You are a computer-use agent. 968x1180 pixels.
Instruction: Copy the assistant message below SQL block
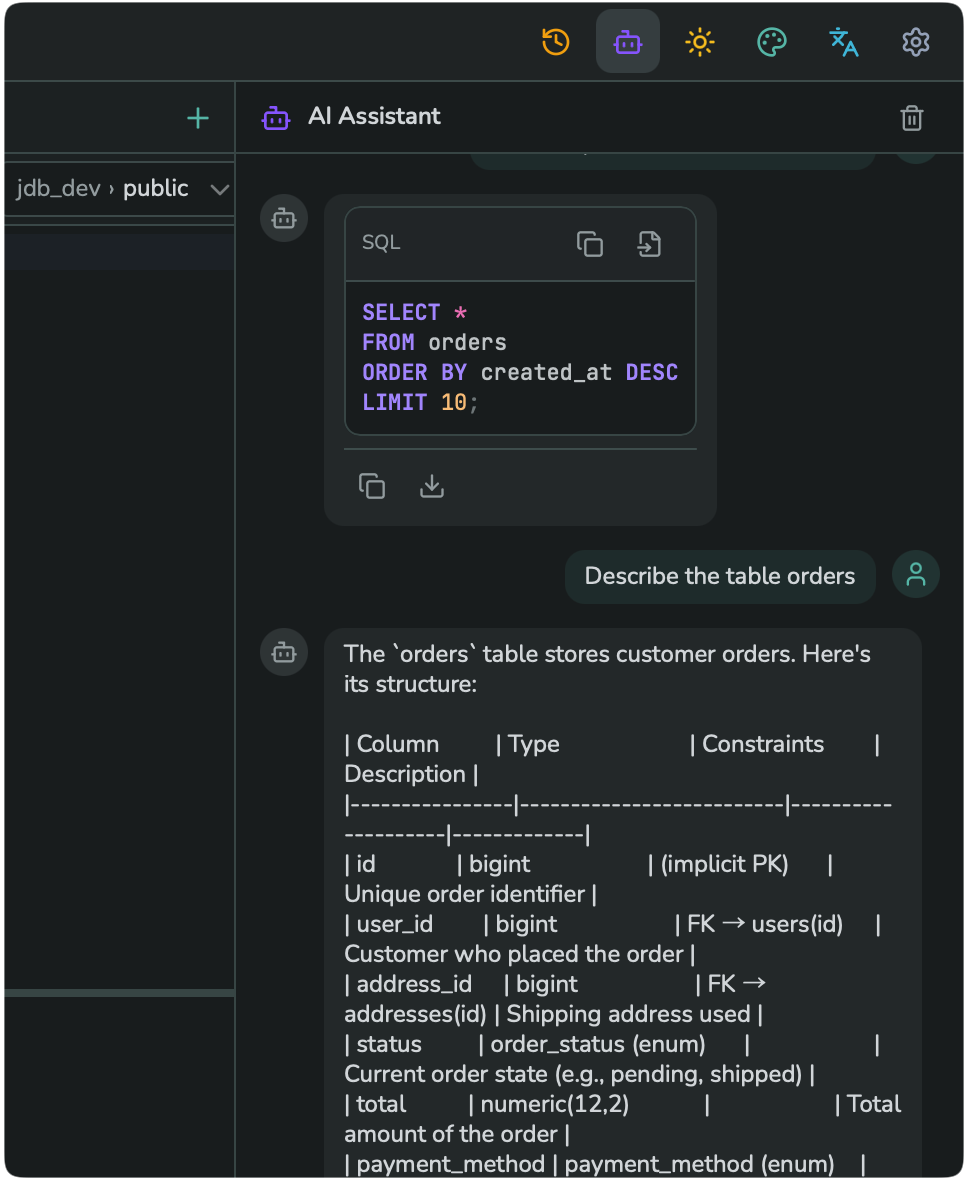pos(372,486)
